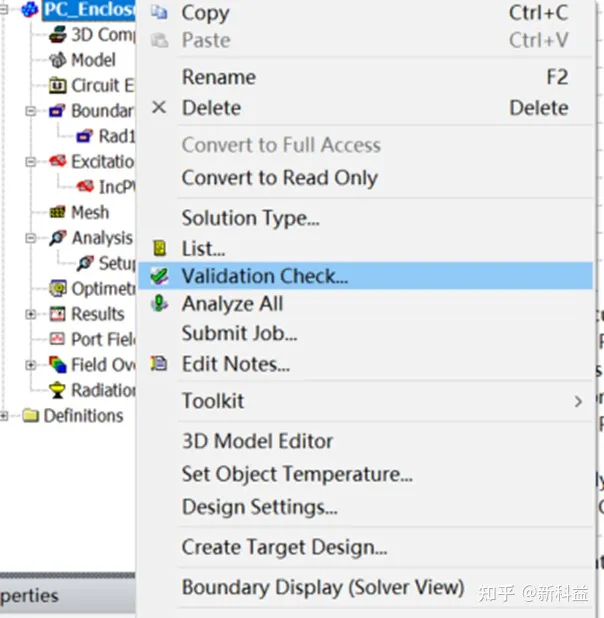
Task: Click the Optimetrics tree icon
Action: pos(58,288)
